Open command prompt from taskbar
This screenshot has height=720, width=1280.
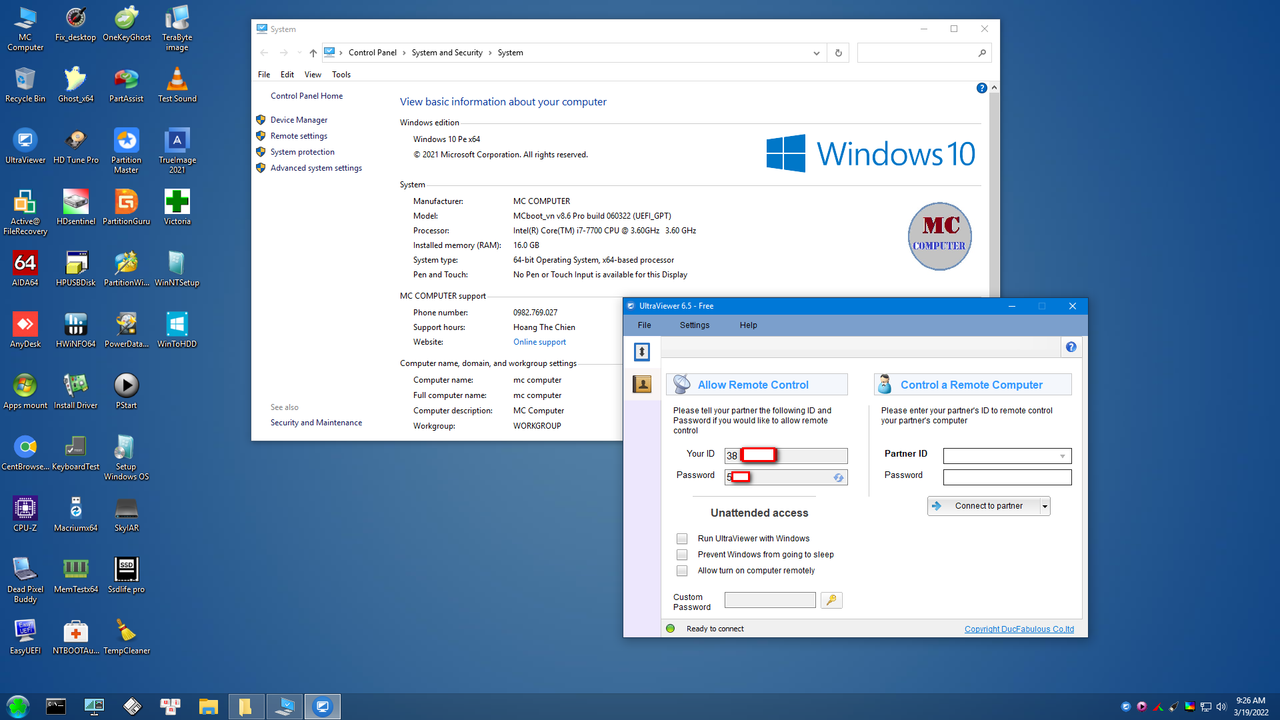pyautogui.click(x=56, y=706)
